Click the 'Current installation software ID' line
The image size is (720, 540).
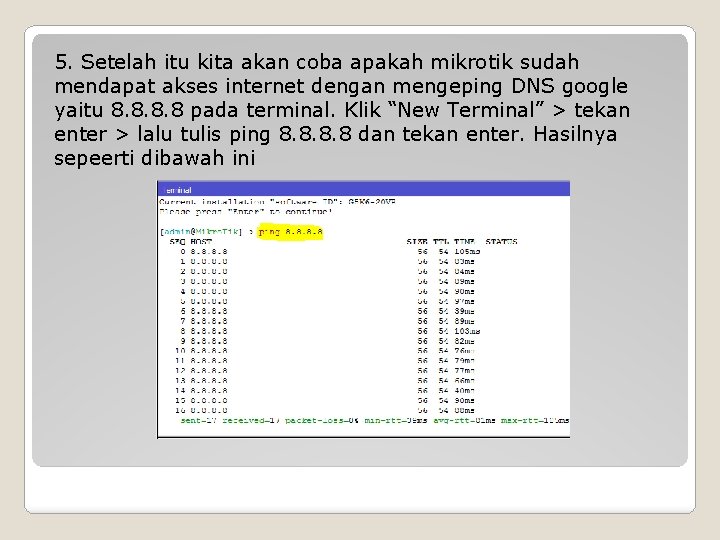click(277, 202)
